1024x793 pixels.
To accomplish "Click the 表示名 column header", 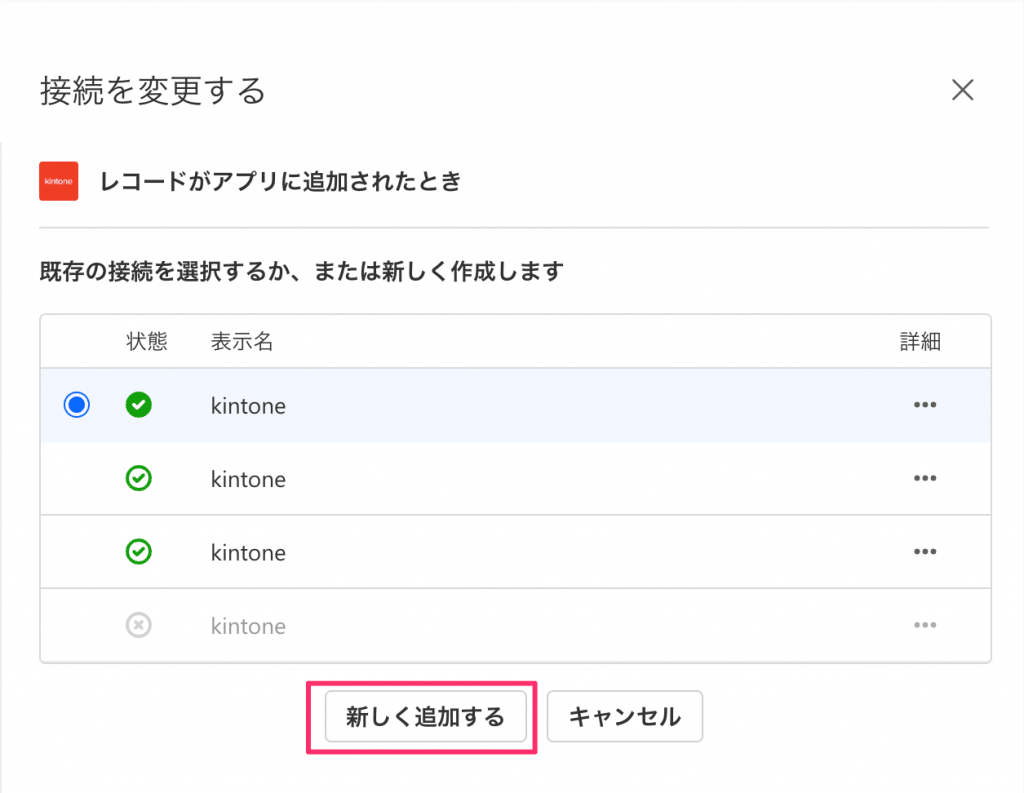I will 242,341.
